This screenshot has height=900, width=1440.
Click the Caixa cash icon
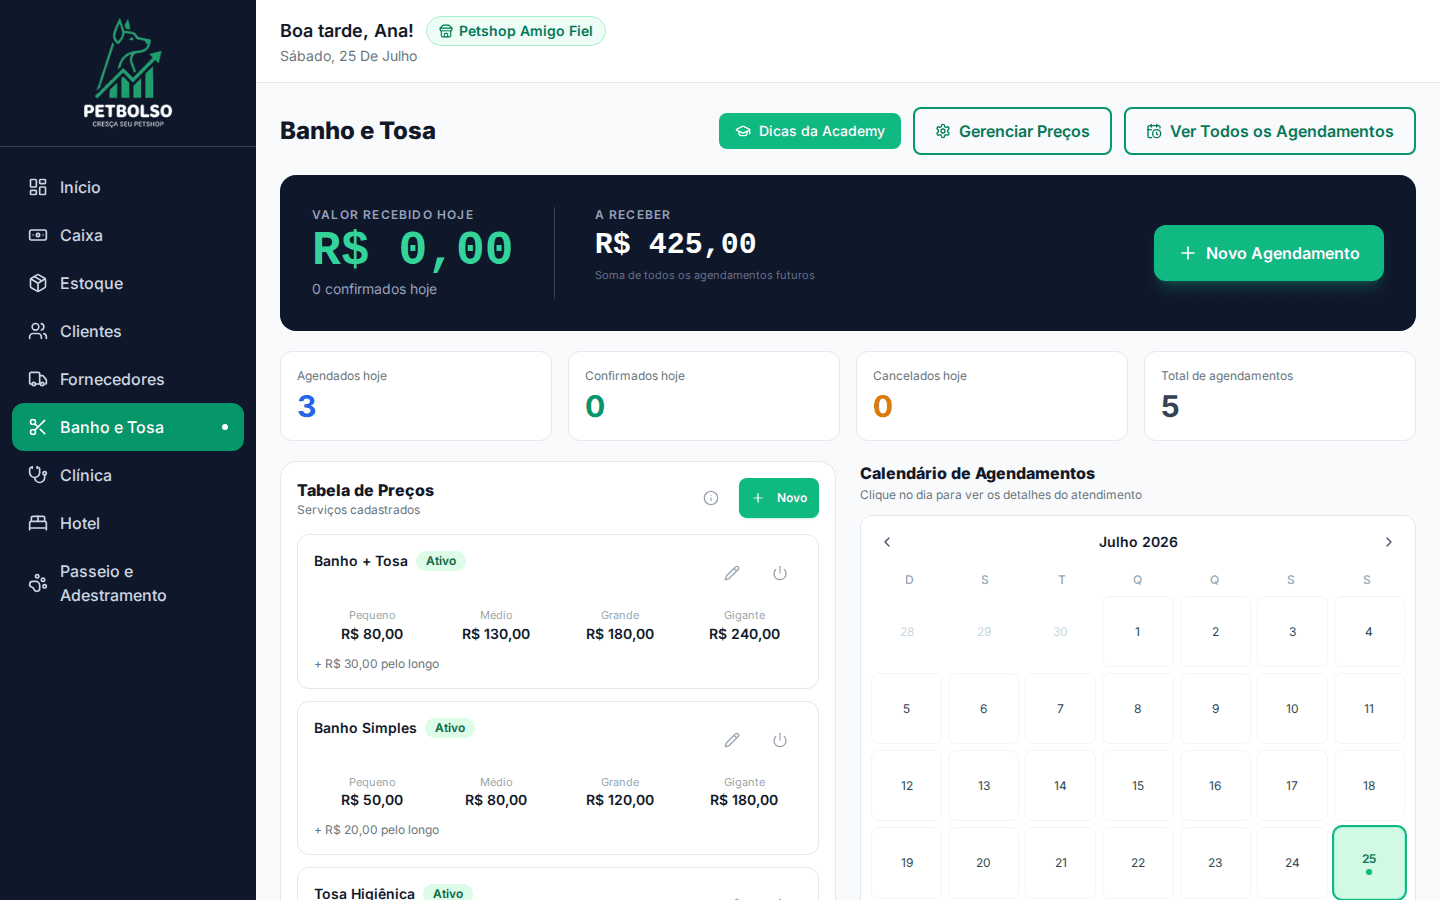coord(38,235)
